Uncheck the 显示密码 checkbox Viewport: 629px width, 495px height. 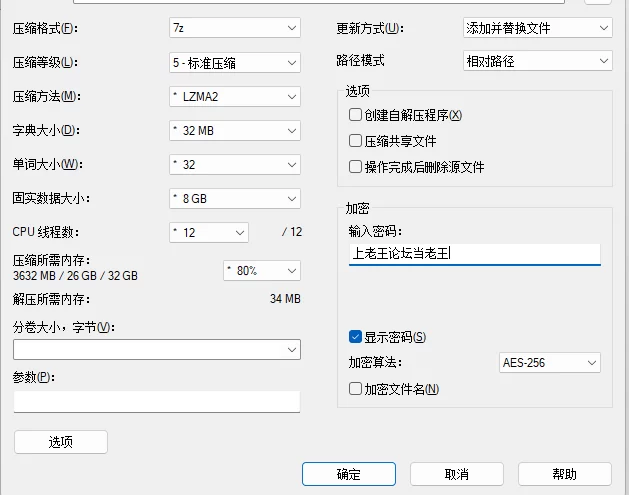tap(356, 337)
